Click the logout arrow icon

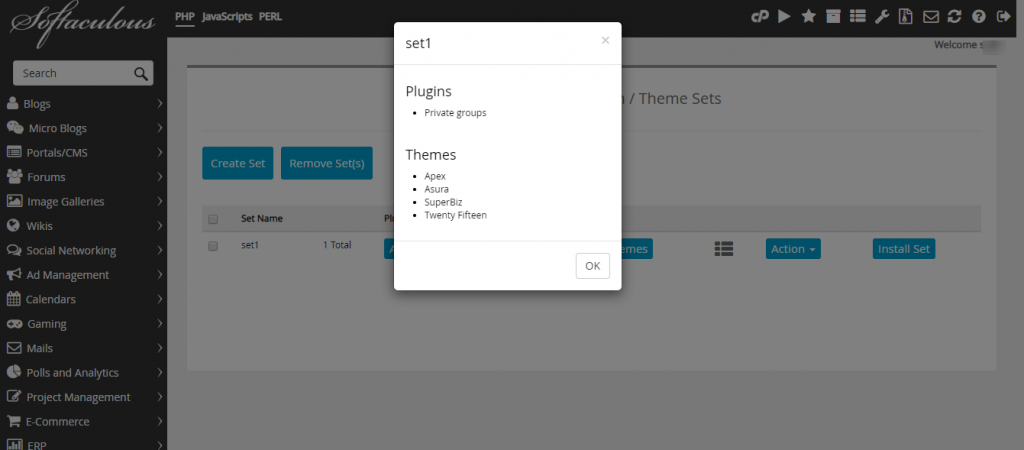tap(1004, 17)
